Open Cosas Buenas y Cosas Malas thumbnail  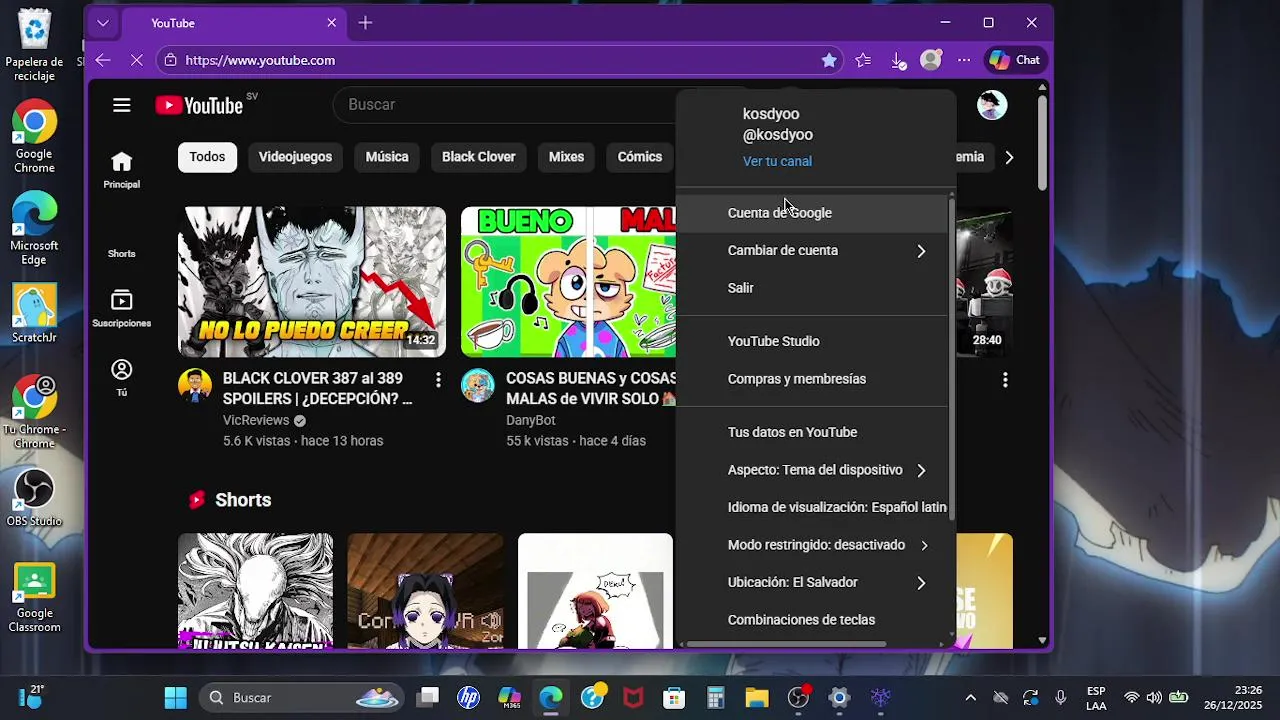568,282
